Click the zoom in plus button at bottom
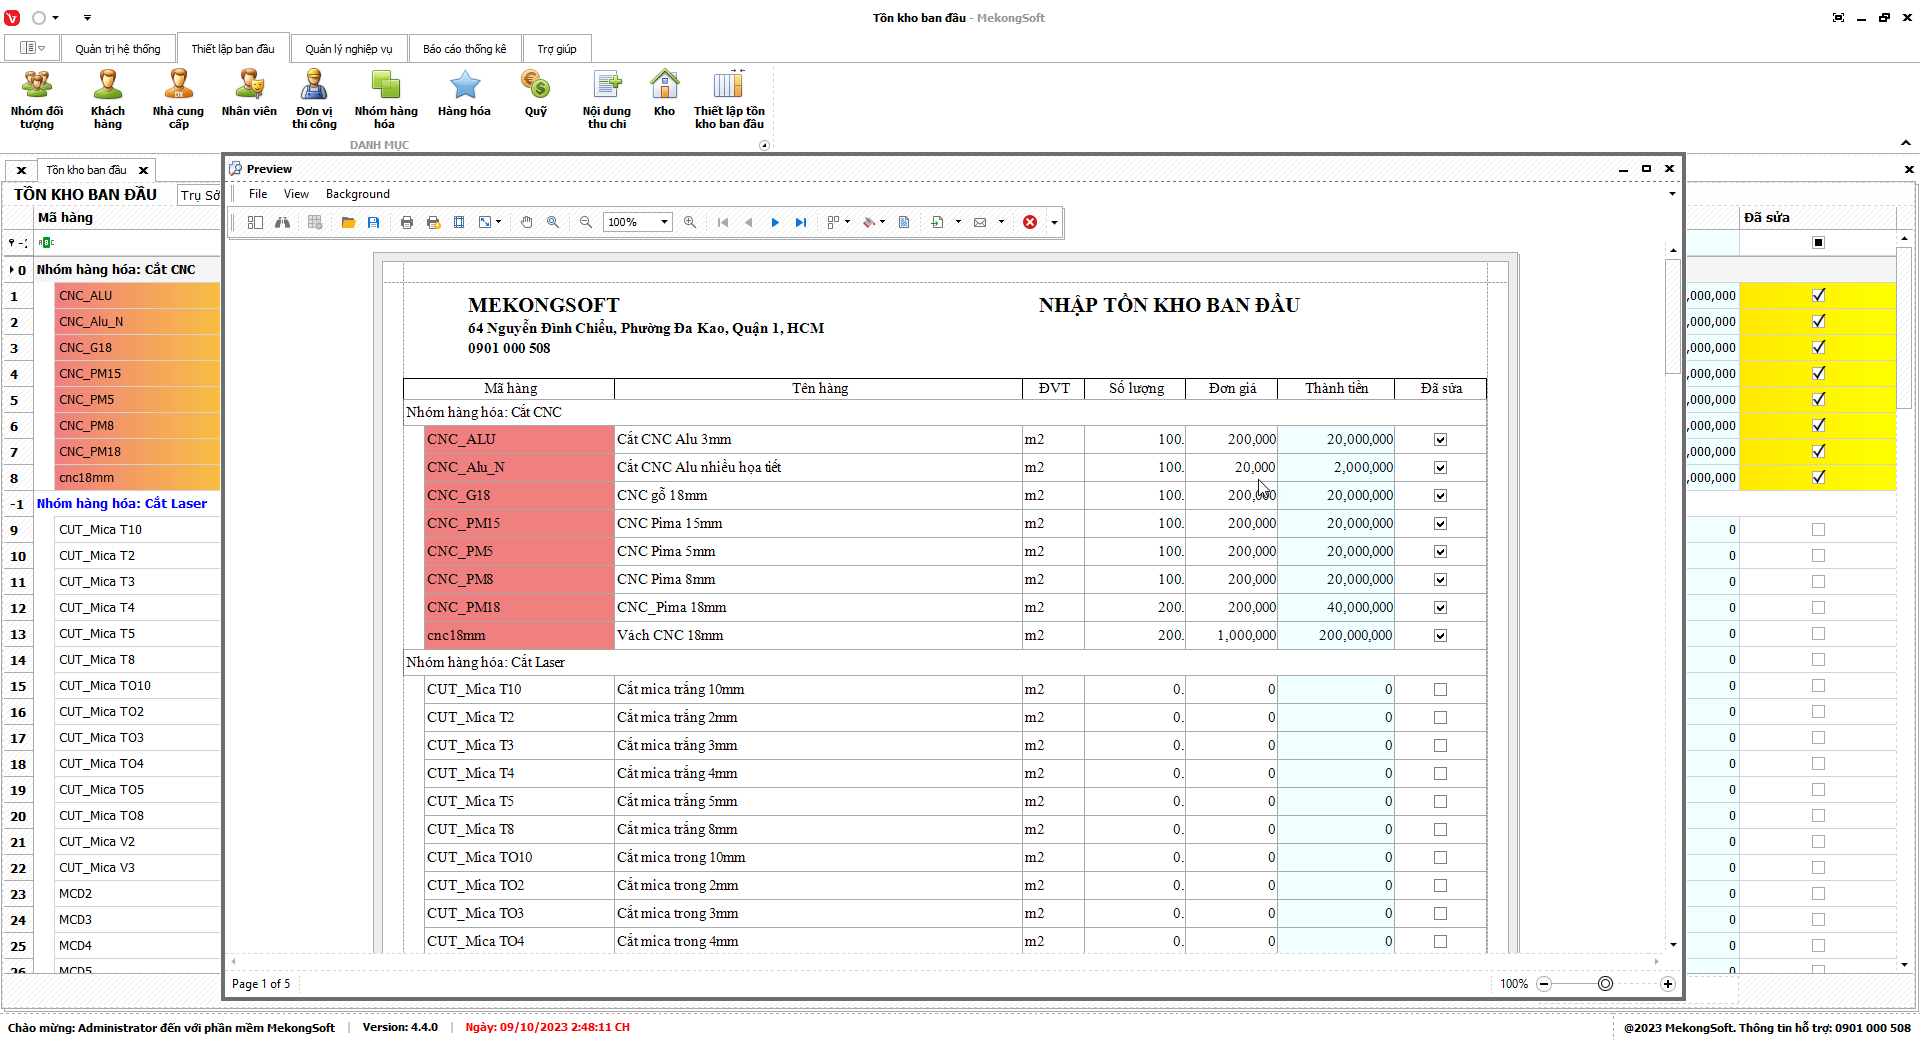 point(1668,984)
